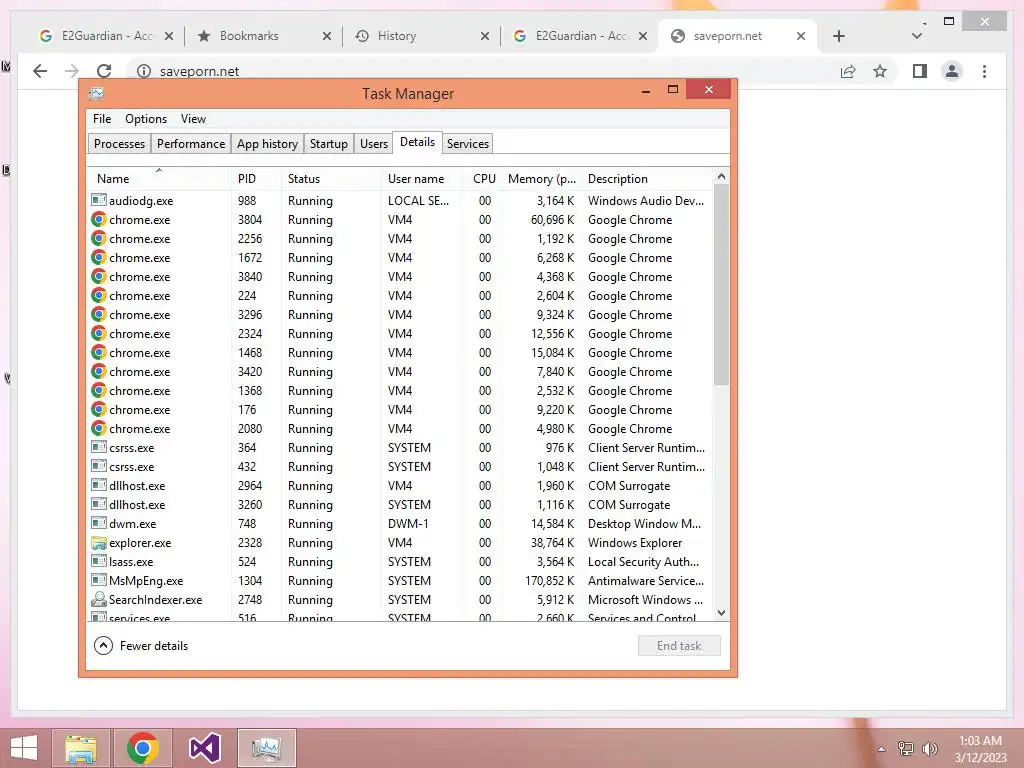
Task: Select dllhost.exe icon with PID 2964
Action: (x=99, y=485)
